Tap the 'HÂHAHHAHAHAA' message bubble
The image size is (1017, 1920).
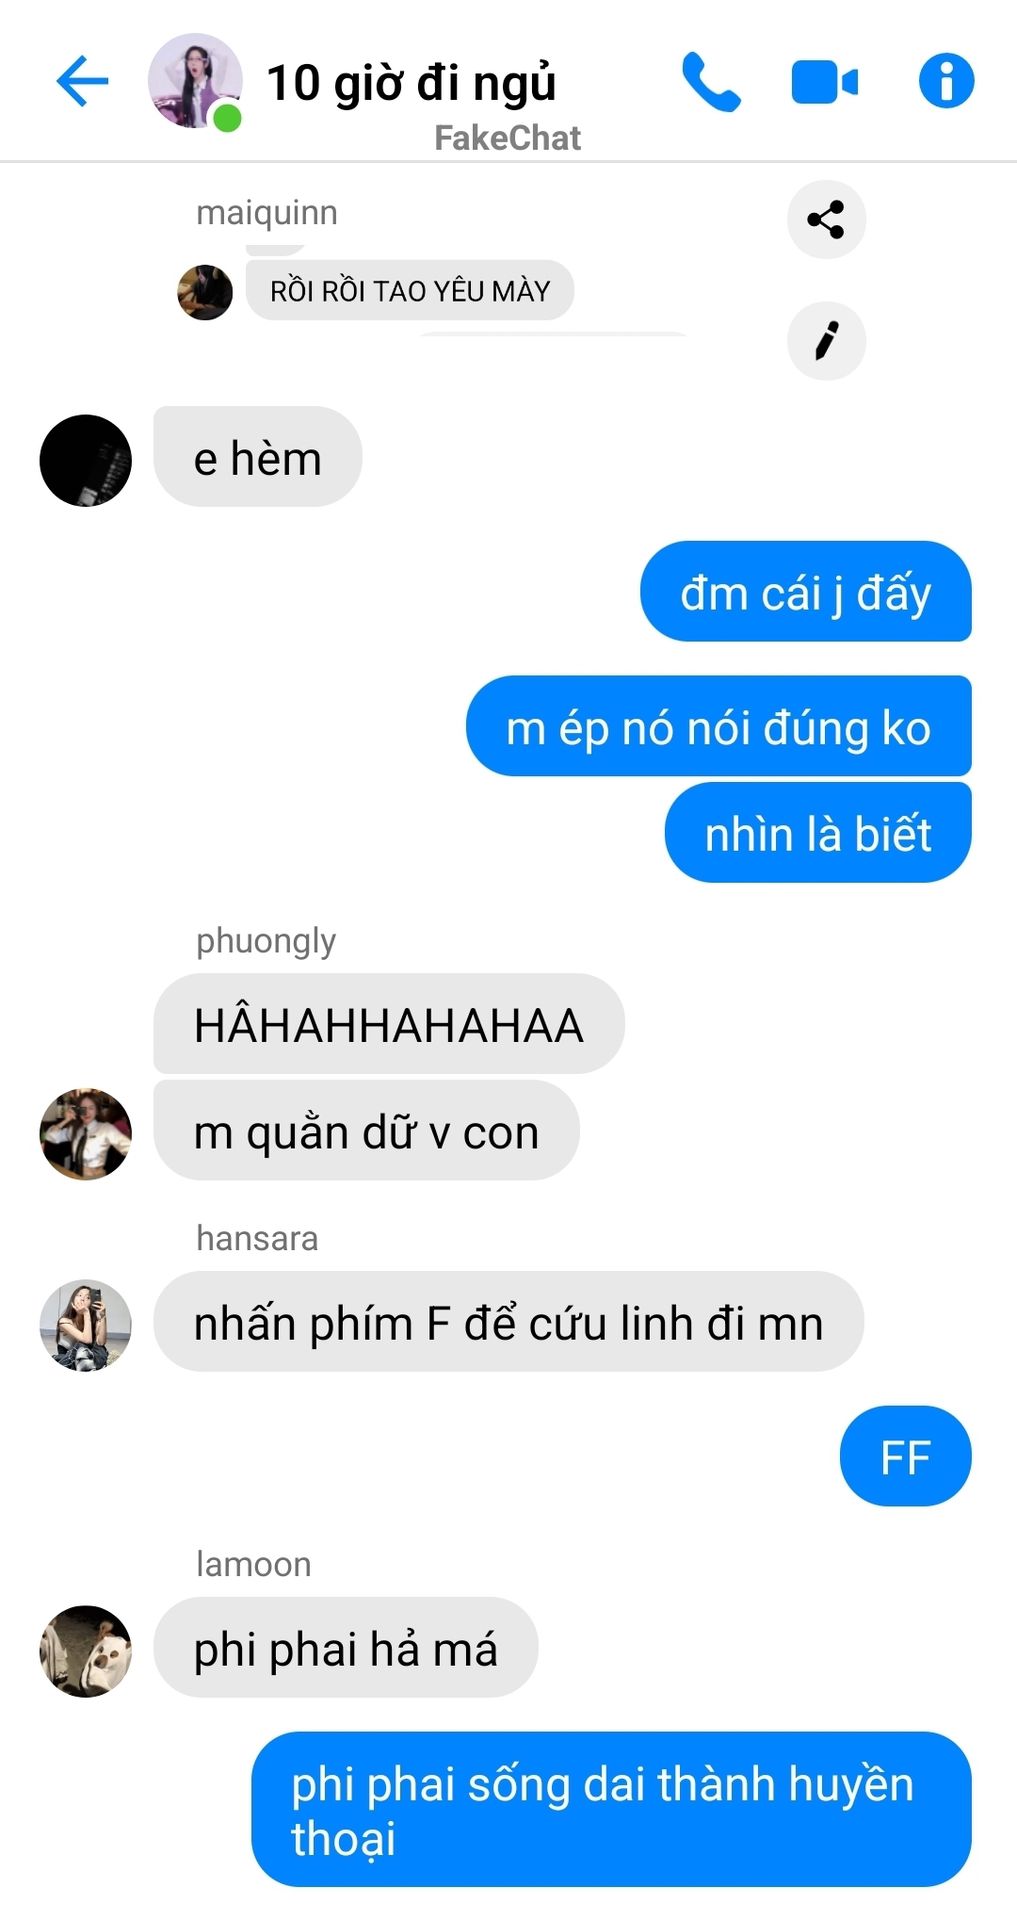pyautogui.click(x=389, y=1024)
